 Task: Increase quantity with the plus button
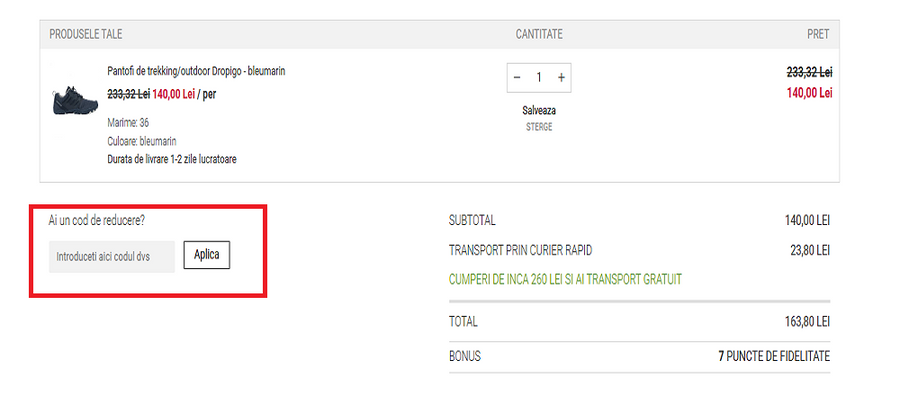[x=561, y=78]
